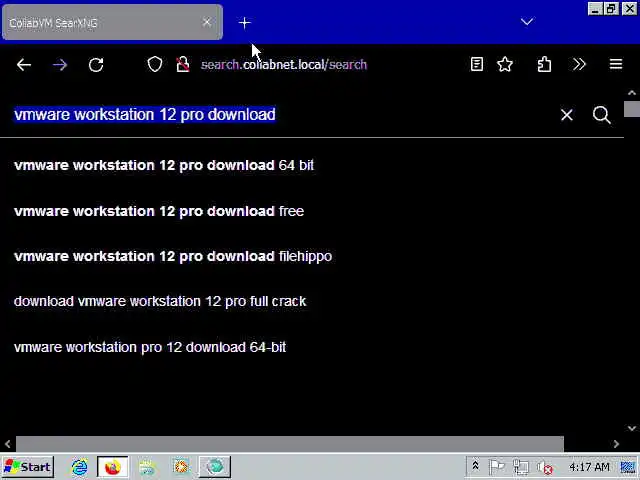Screen dimensions: 640x480
Task: Open a new tab with plus
Action: coord(244,23)
